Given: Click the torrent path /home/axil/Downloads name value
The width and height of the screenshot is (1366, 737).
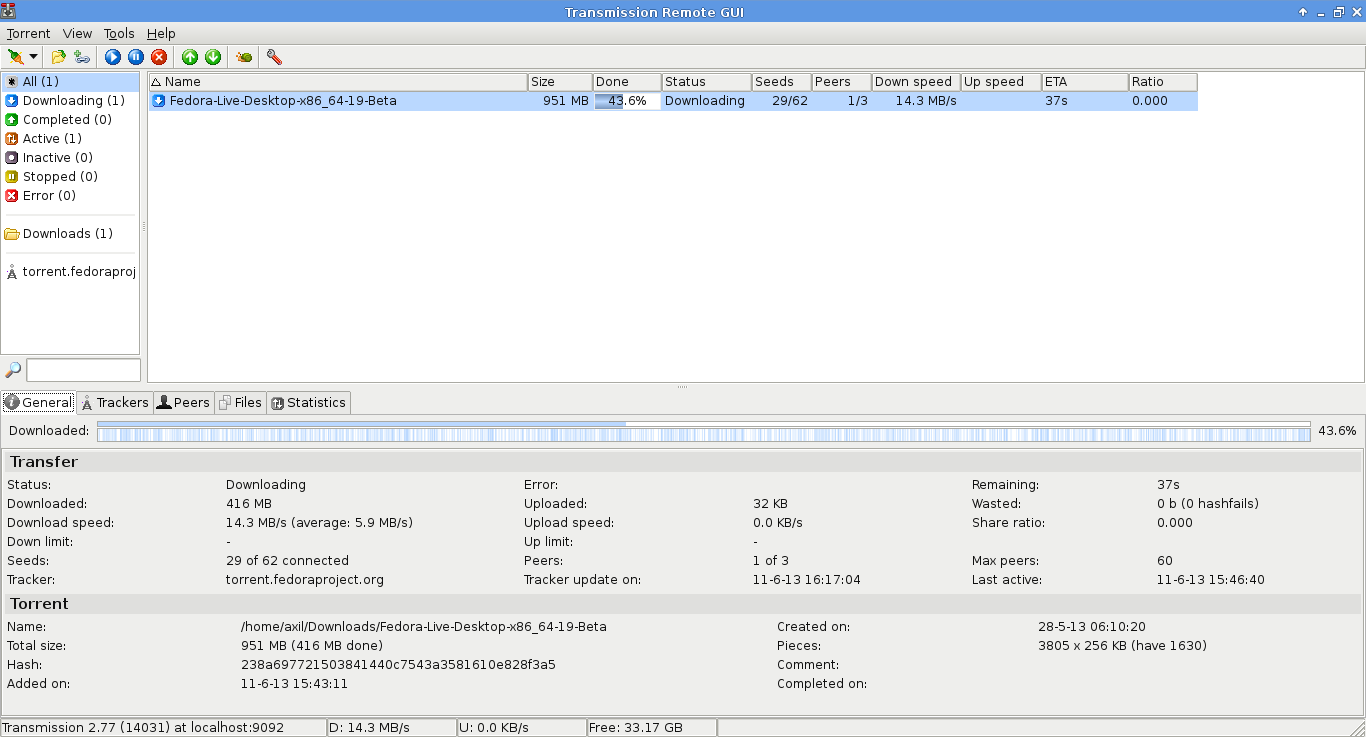Looking at the screenshot, I should point(424,627).
